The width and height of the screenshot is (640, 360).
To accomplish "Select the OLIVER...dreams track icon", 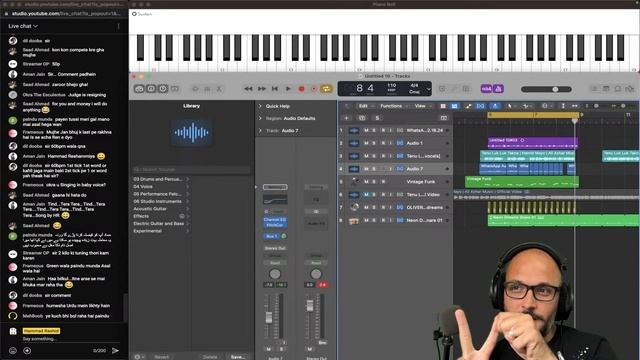I will click(354, 207).
